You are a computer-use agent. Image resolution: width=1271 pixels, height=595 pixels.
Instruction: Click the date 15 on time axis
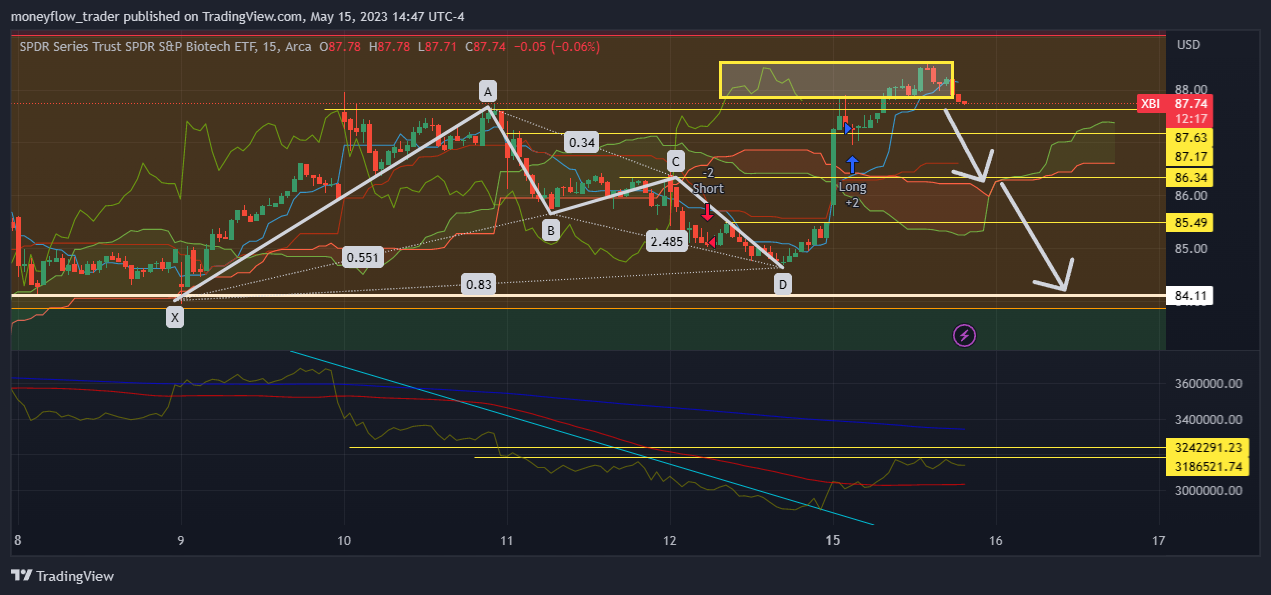832,540
